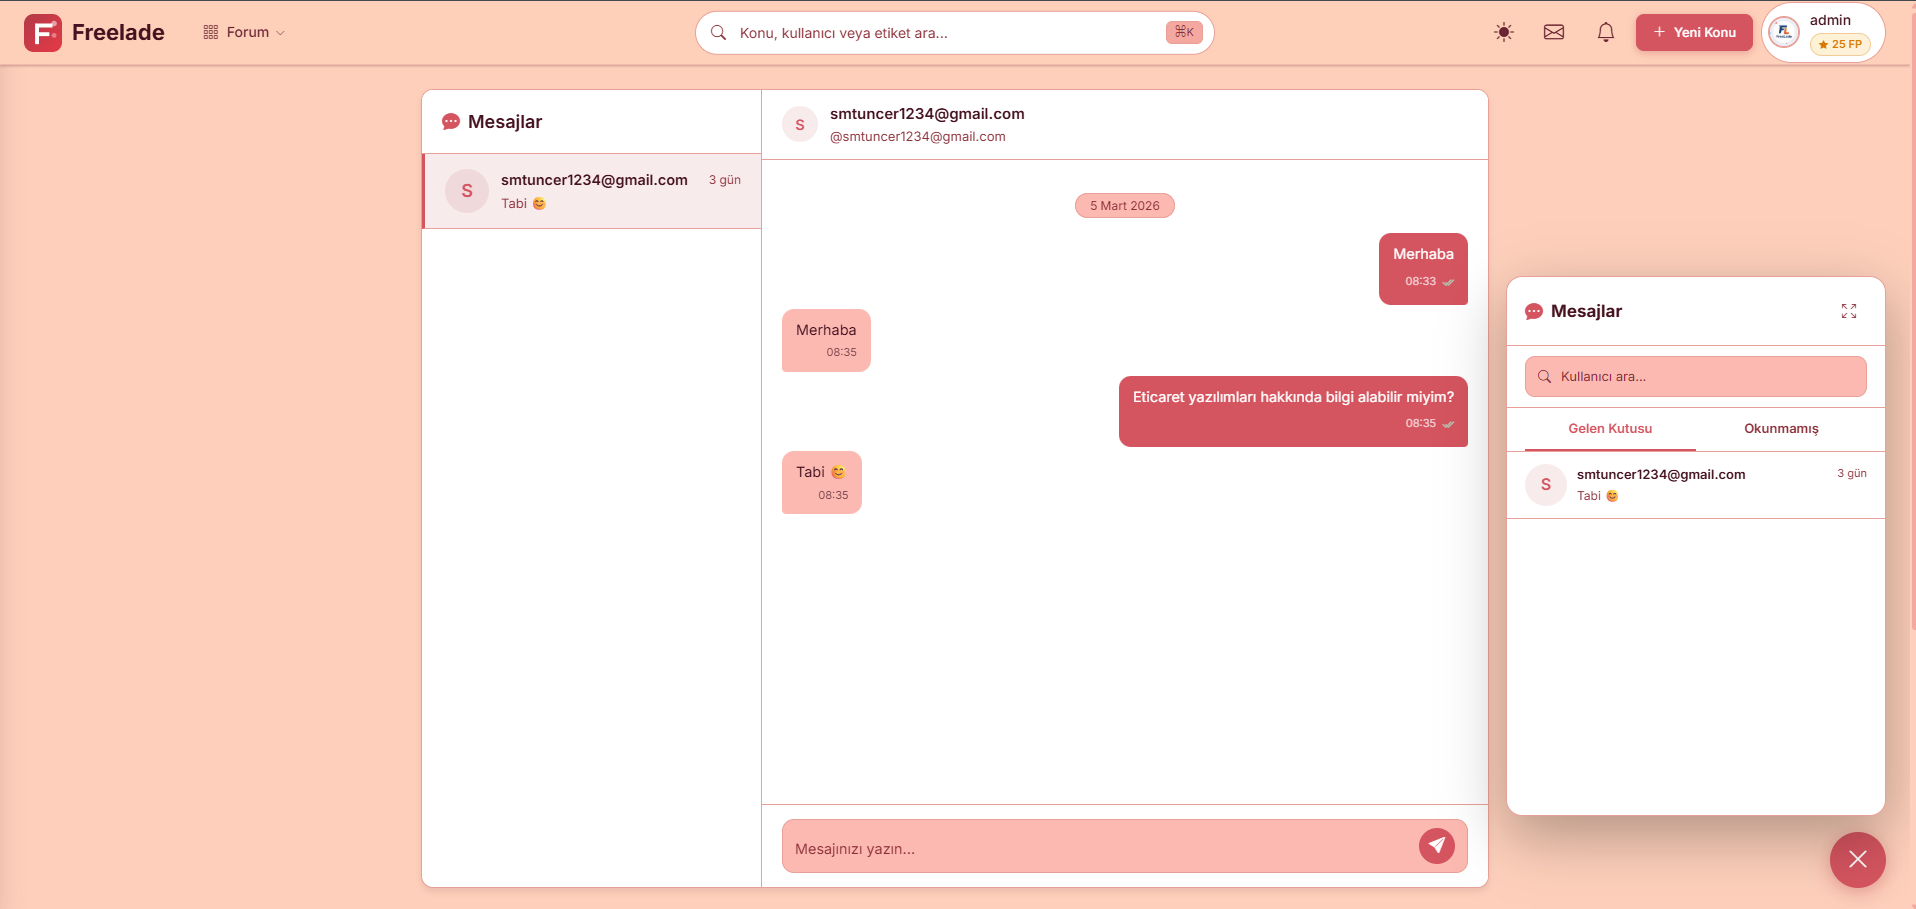Click the received Merhaba message bubble
The width and height of the screenshot is (1916, 909).
[826, 341]
